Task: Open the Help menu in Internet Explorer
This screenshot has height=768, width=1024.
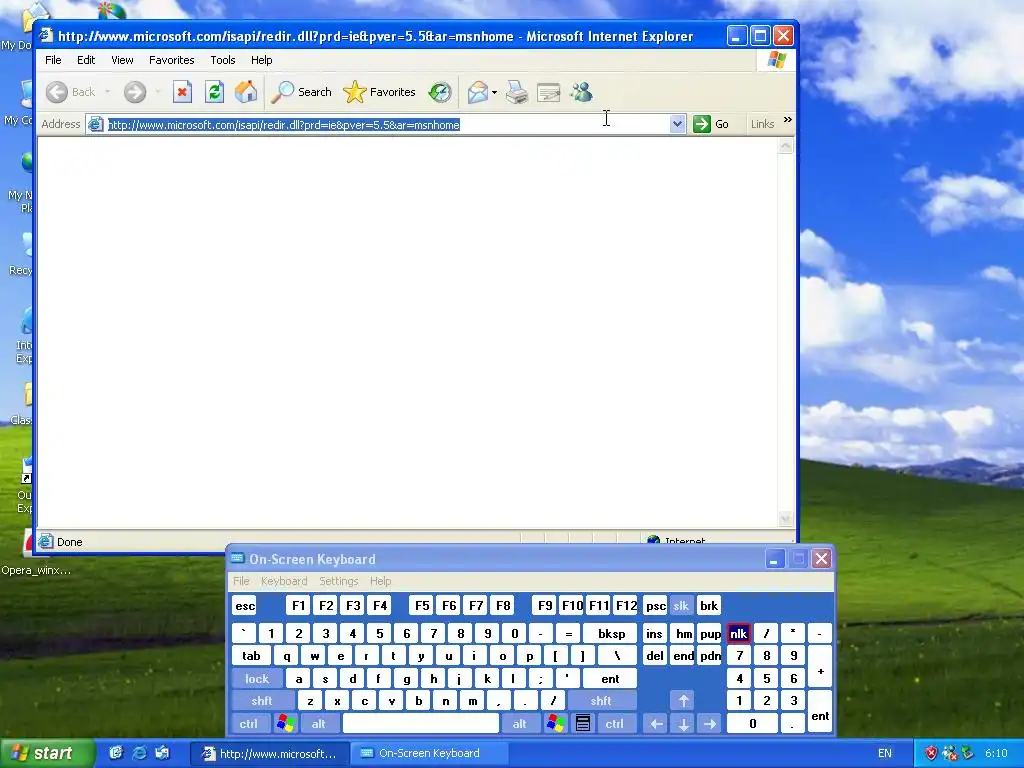Action: tap(261, 60)
